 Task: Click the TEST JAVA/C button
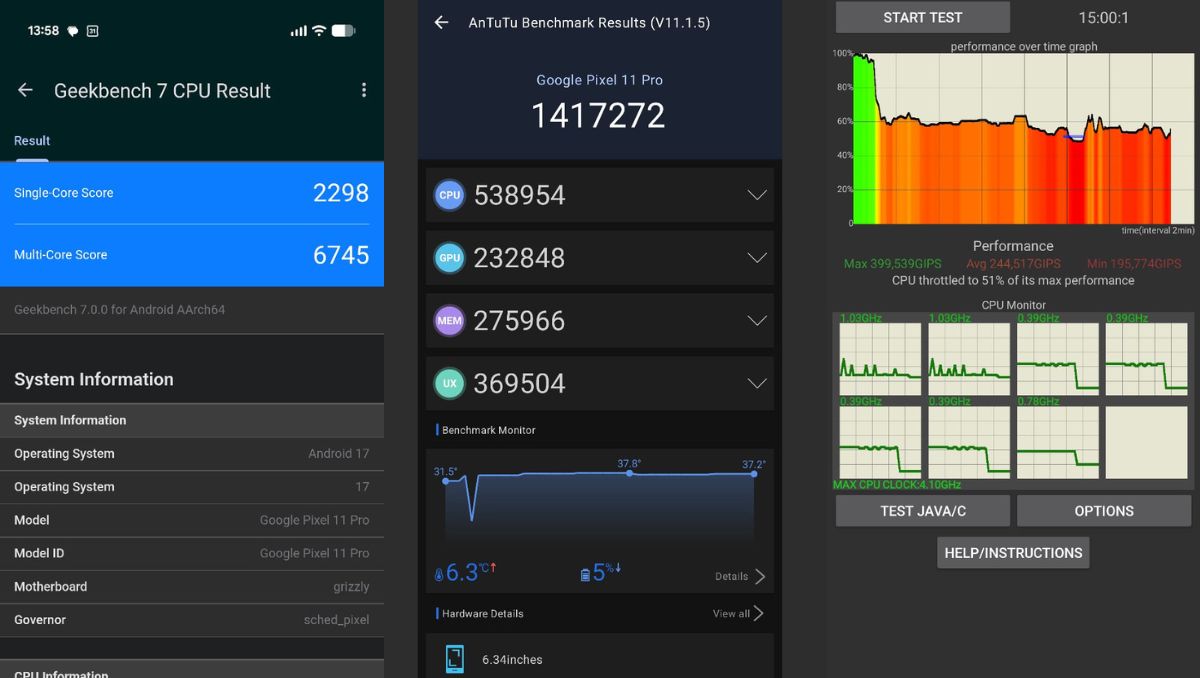(923, 511)
